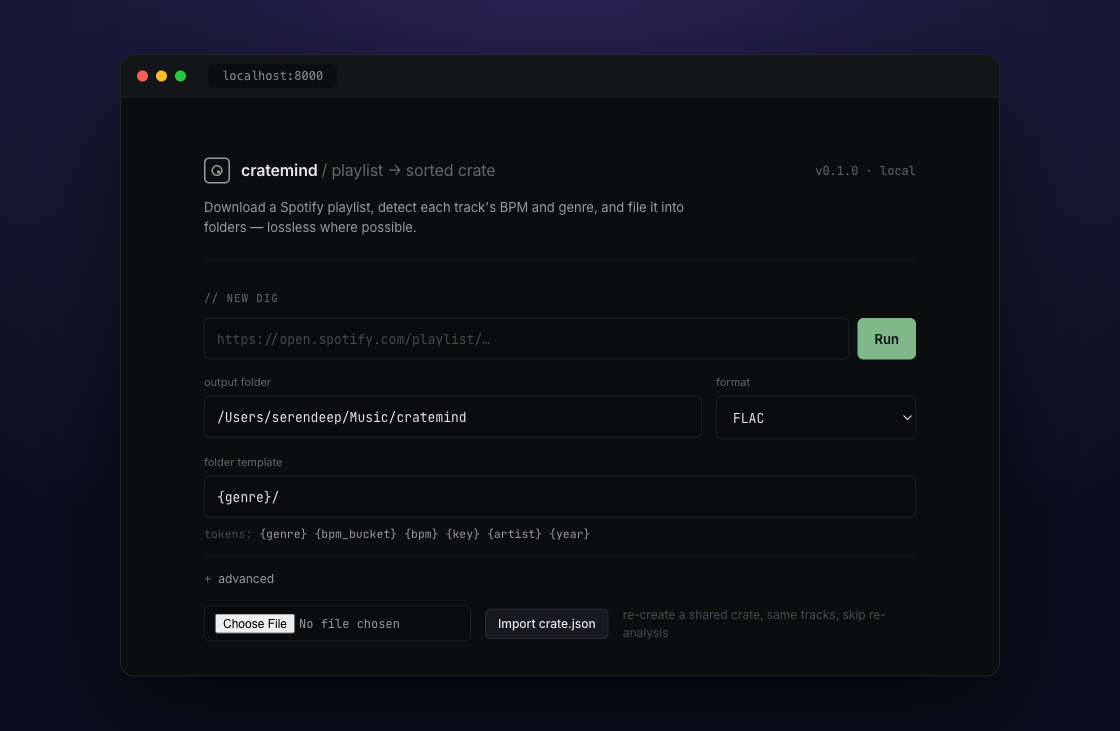Start the dig with Run button

(886, 339)
